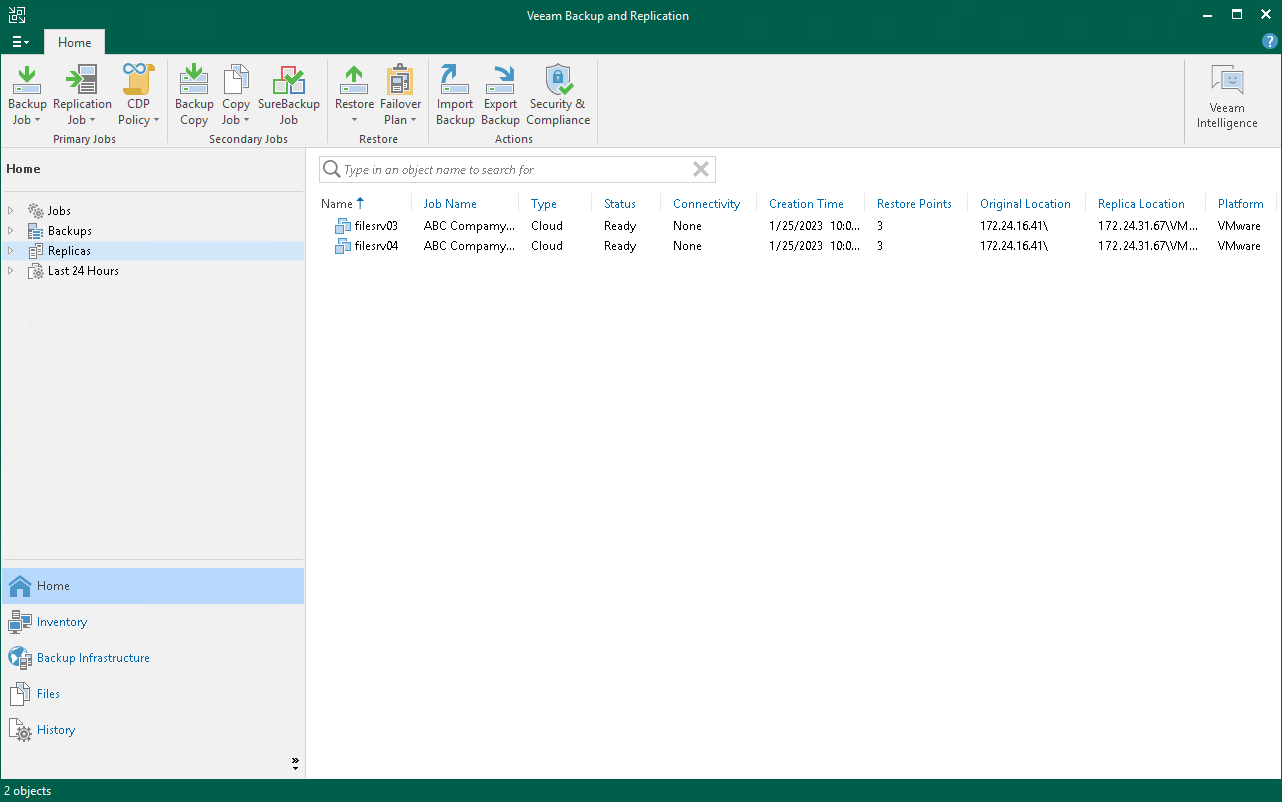Switch to the Inventory view
1282x802 pixels.
coord(62,622)
